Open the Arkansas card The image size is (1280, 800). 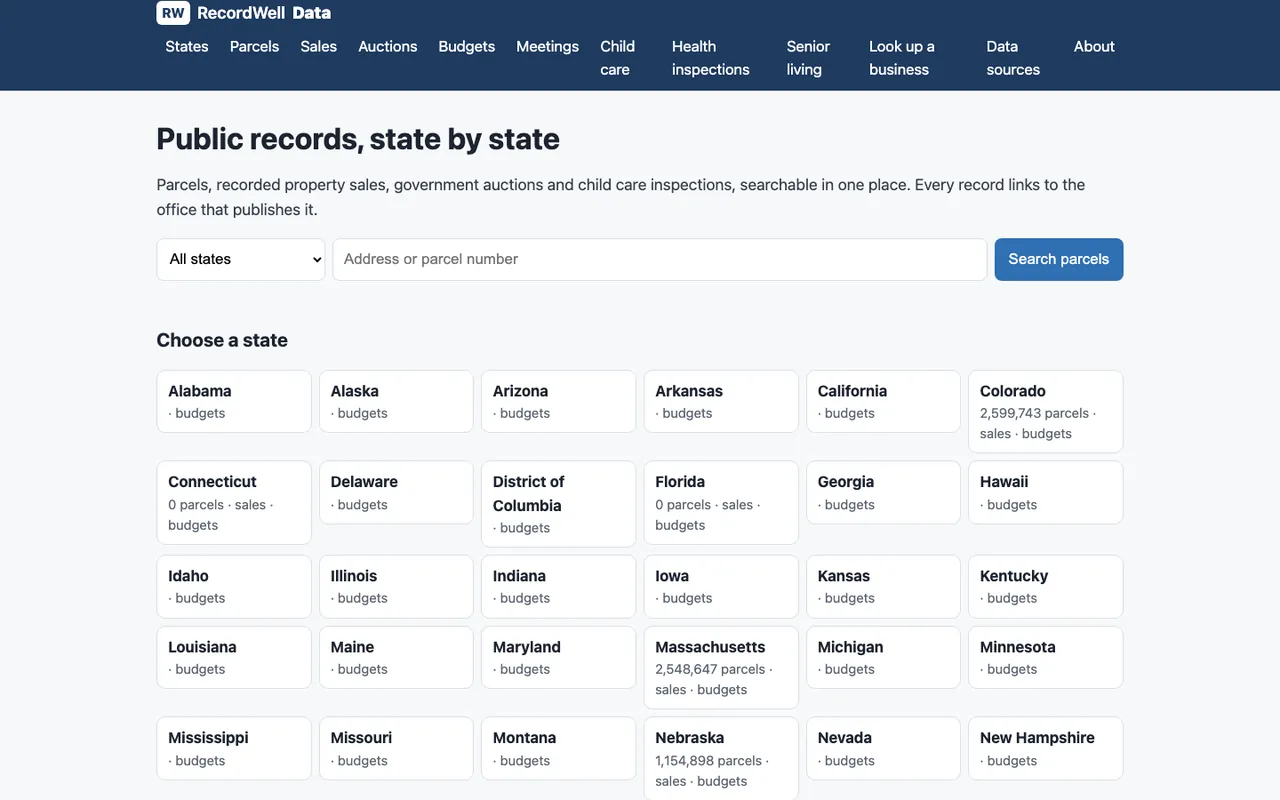tap(721, 401)
